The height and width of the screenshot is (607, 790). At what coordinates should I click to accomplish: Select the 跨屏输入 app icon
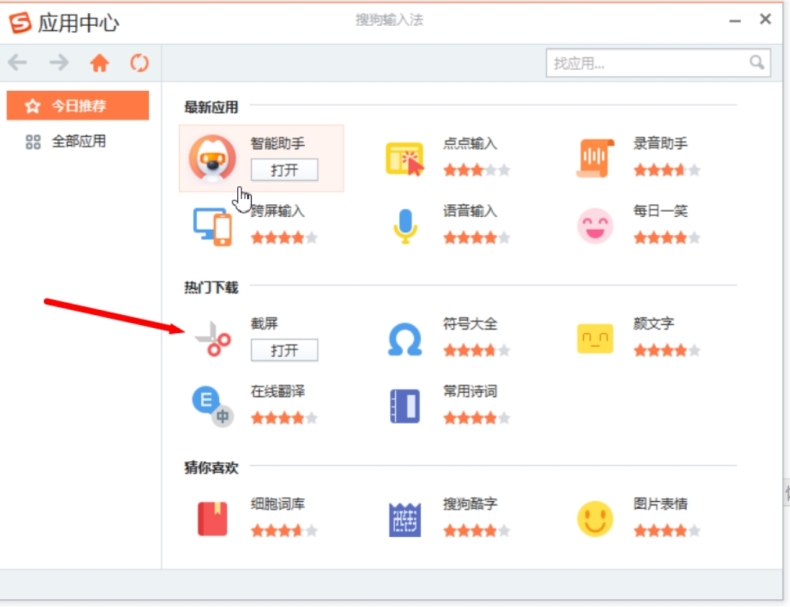pos(212,227)
